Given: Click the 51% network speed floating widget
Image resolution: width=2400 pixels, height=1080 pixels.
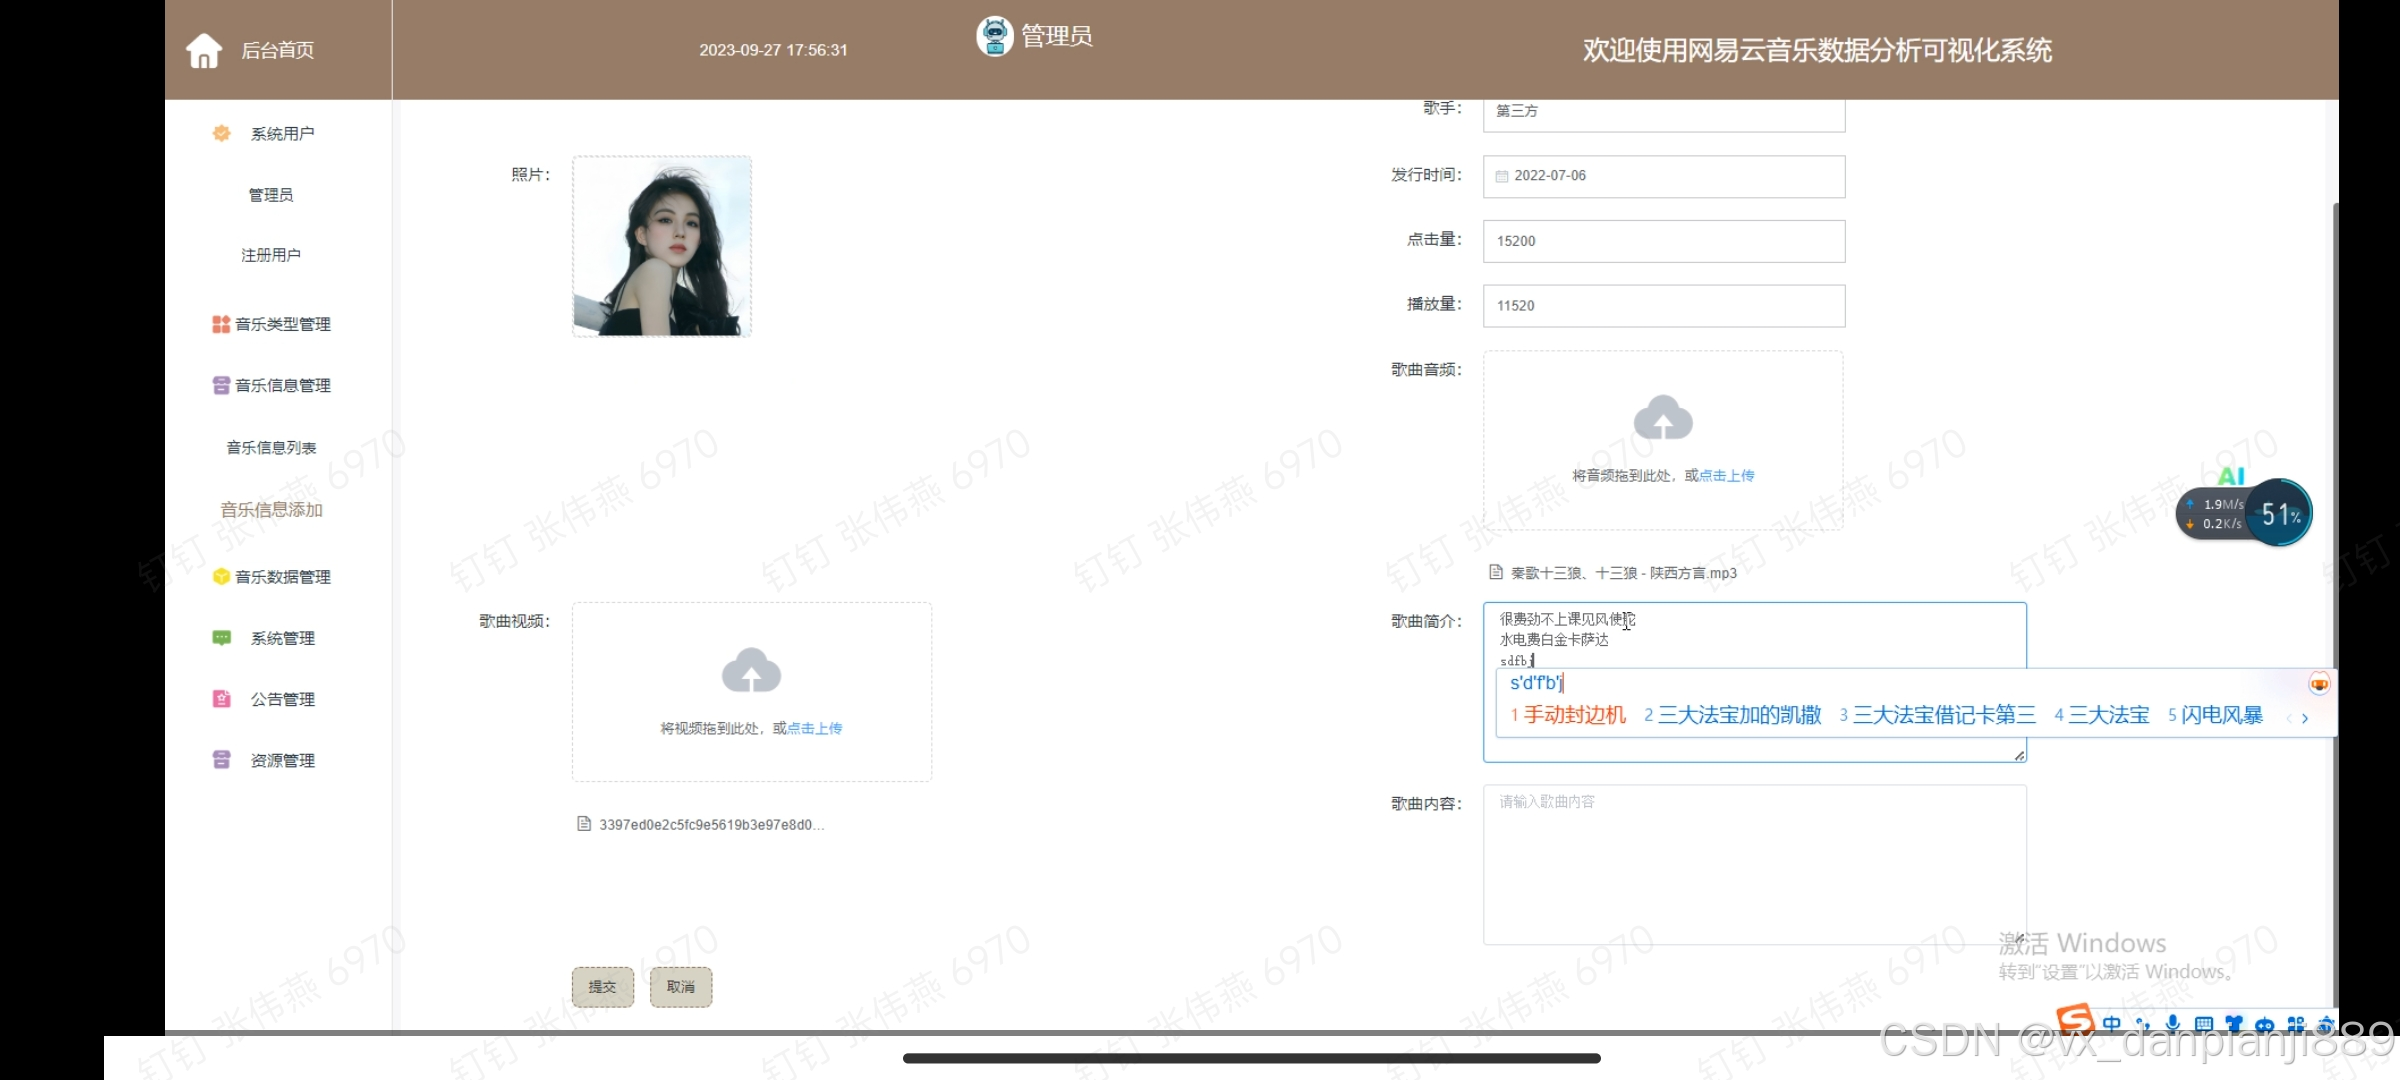Looking at the screenshot, I should (2280, 514).
